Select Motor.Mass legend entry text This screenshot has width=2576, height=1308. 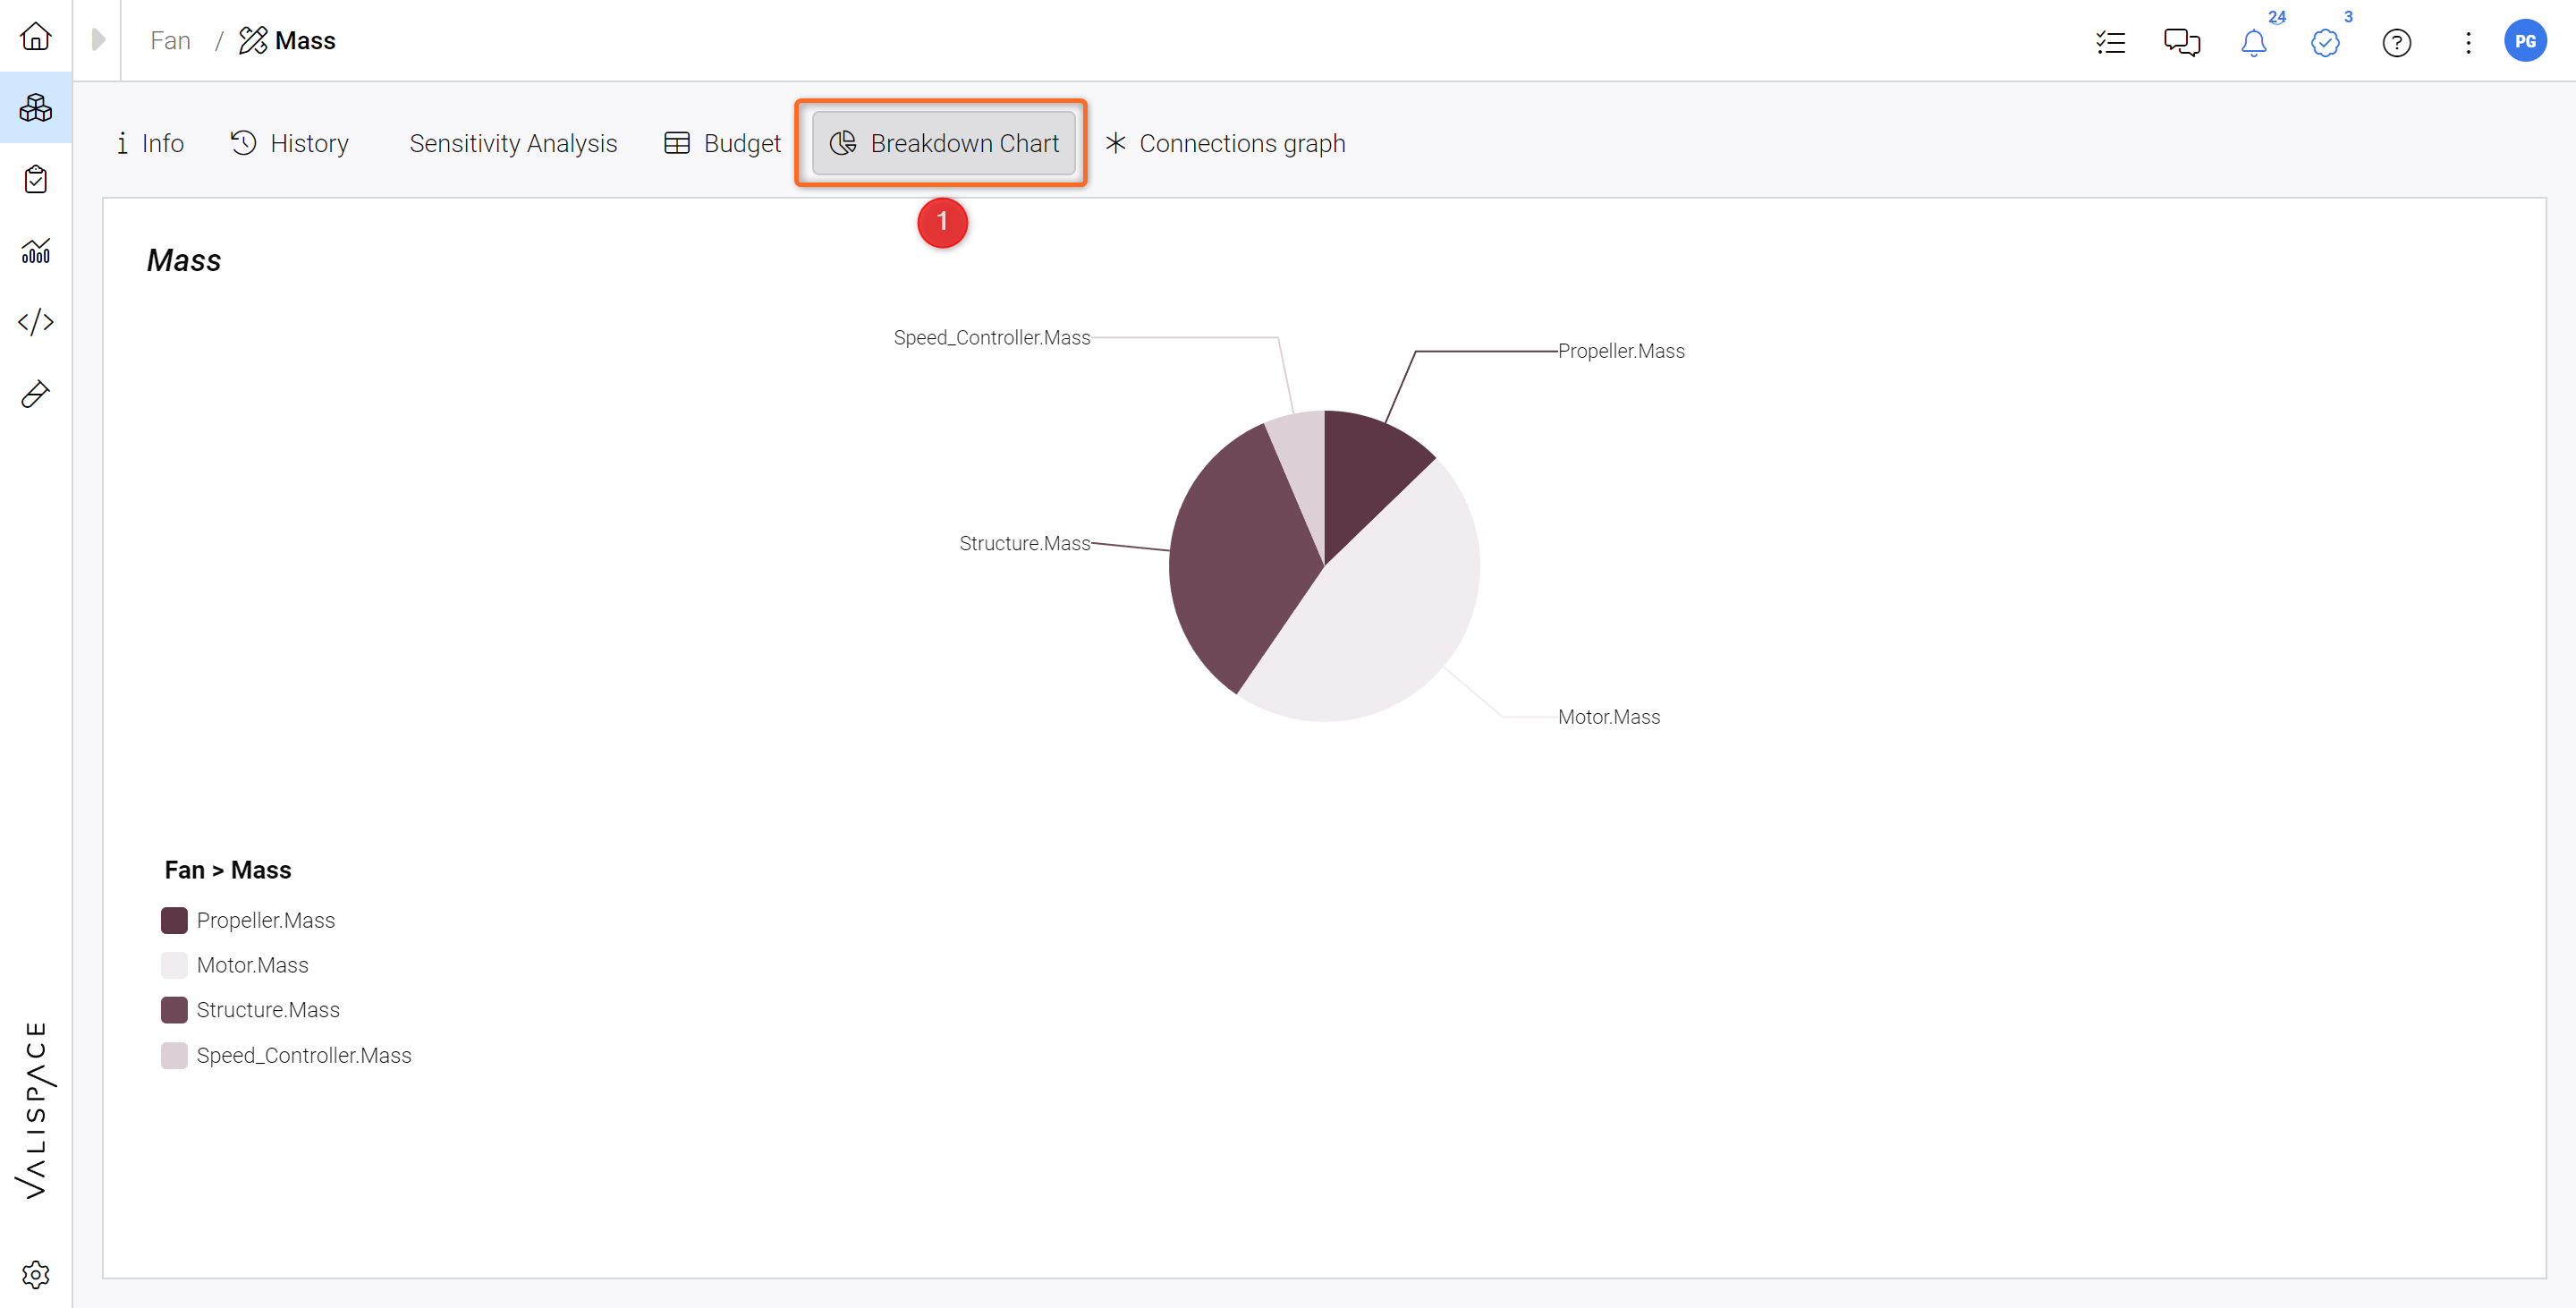[253, 965]
